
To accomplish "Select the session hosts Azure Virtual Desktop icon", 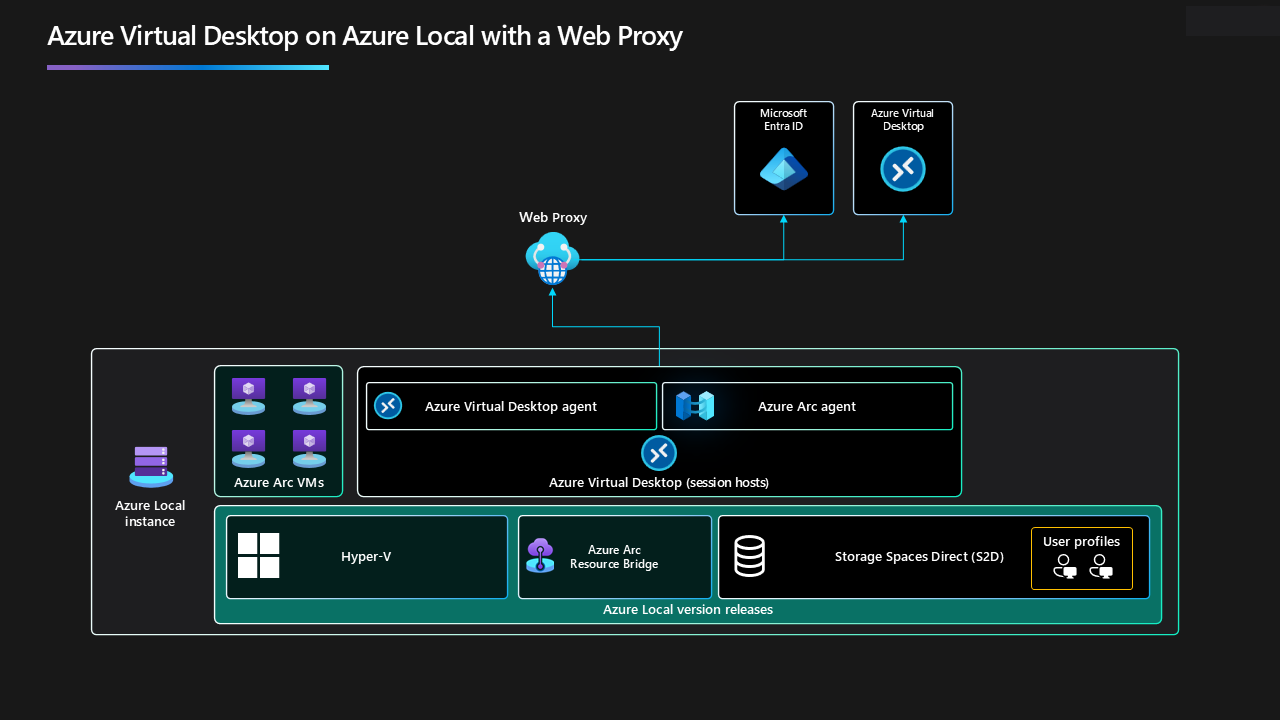I will (x=659, y=453).
